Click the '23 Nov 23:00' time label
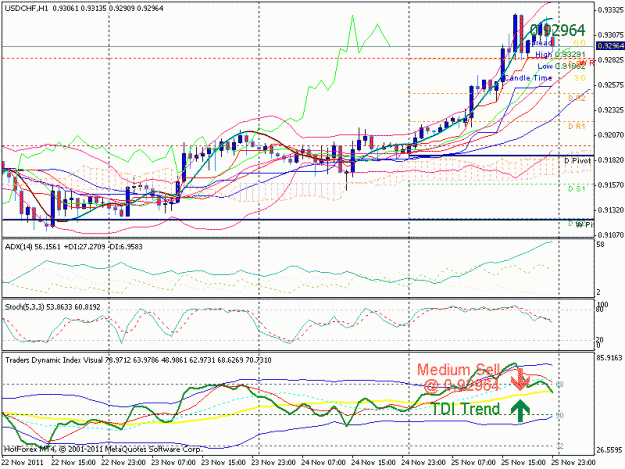Screen dimensions: 625x469 click(x=273, y=463)
